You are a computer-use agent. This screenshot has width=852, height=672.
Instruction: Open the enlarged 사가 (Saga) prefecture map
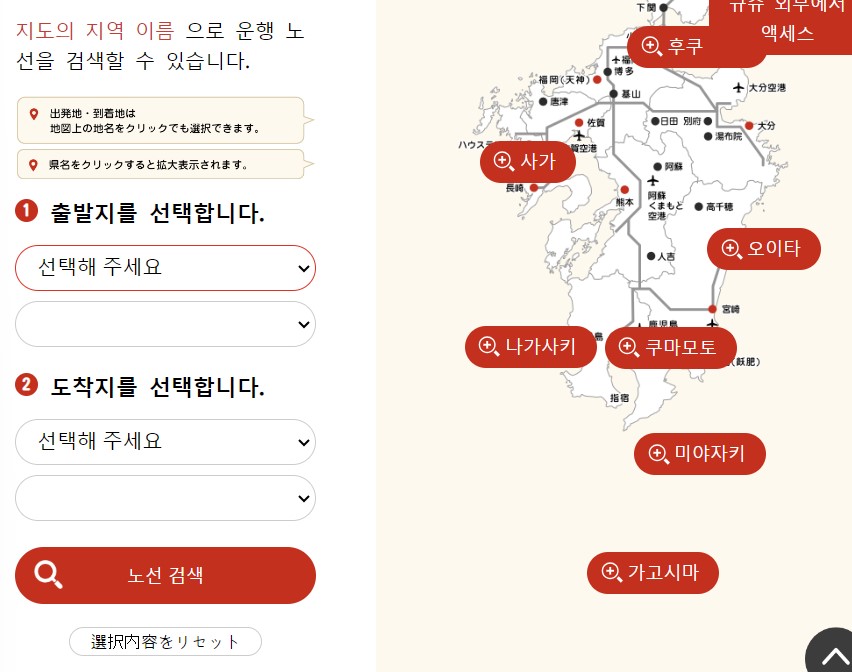[527, 161]
